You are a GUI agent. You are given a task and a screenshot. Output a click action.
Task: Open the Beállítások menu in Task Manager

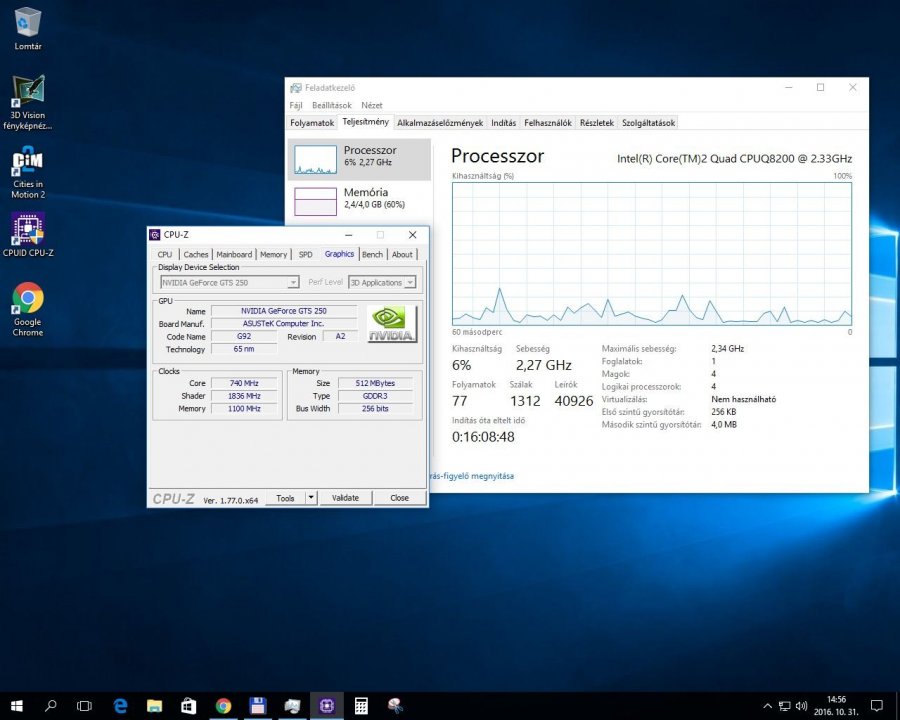(x=332, y=105)
